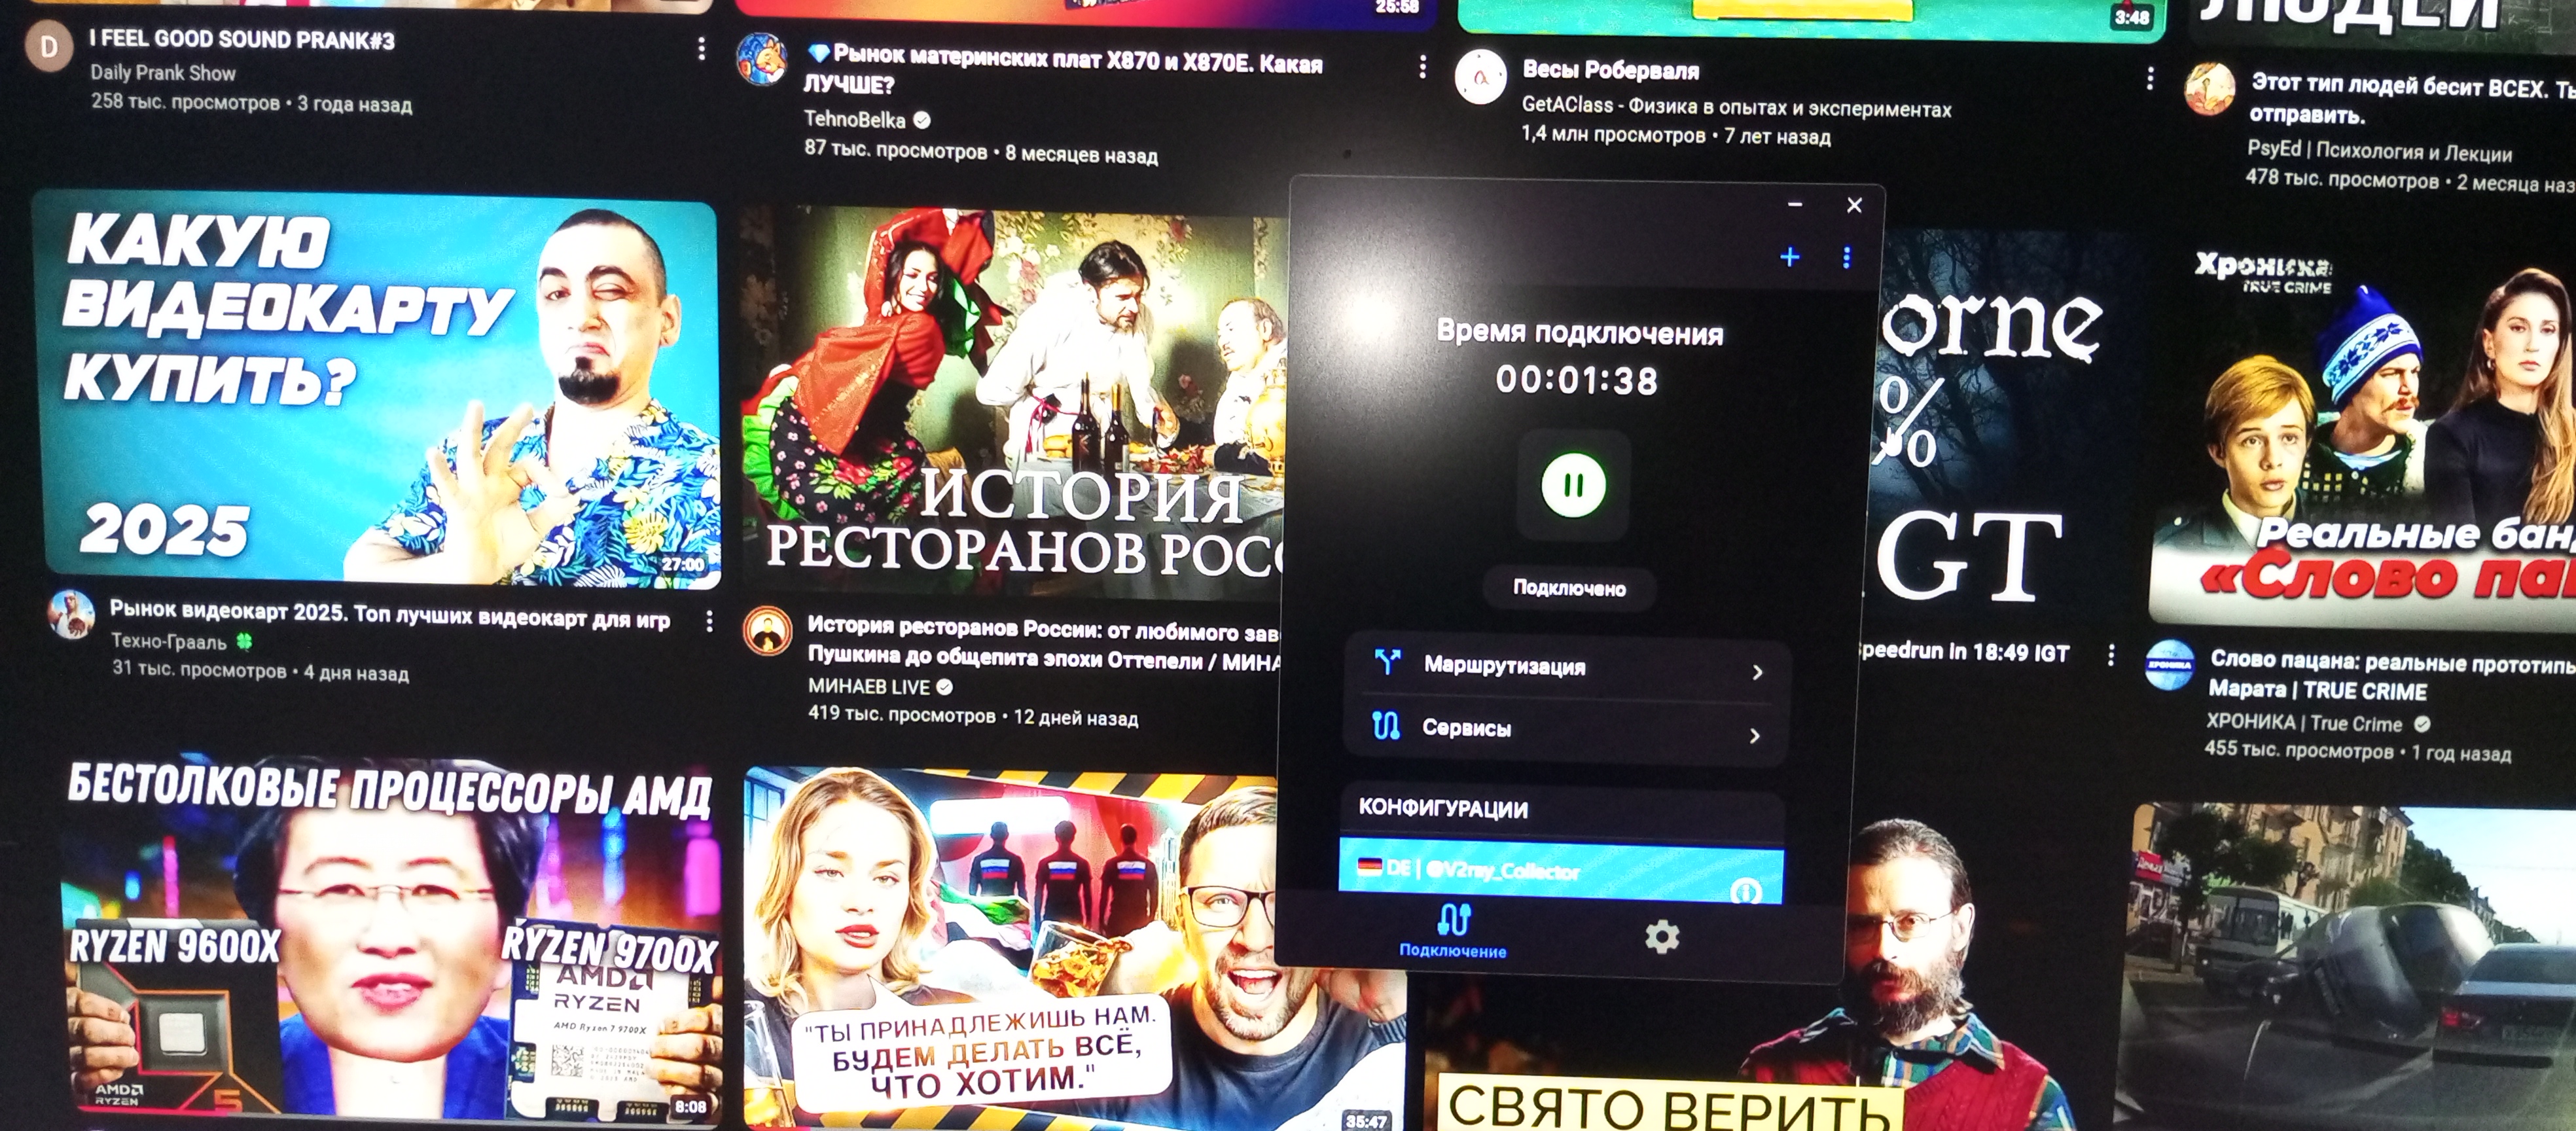Click 1,4 млн просмотров • 7 лет назад

point(1676,135)
